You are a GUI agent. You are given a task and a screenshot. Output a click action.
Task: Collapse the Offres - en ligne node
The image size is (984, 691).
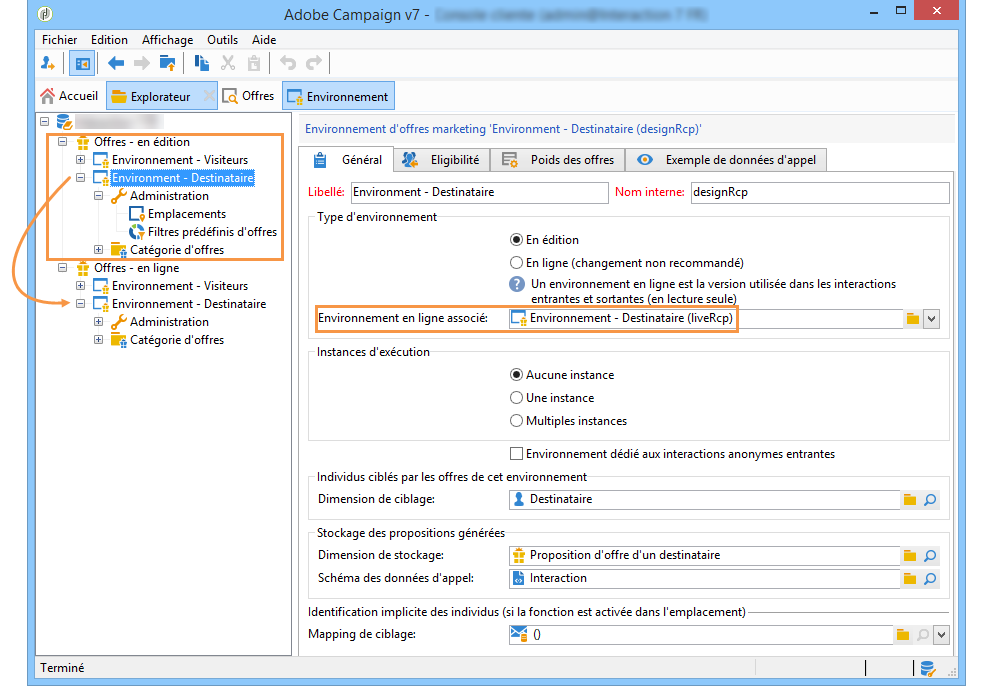coord(63,268)
